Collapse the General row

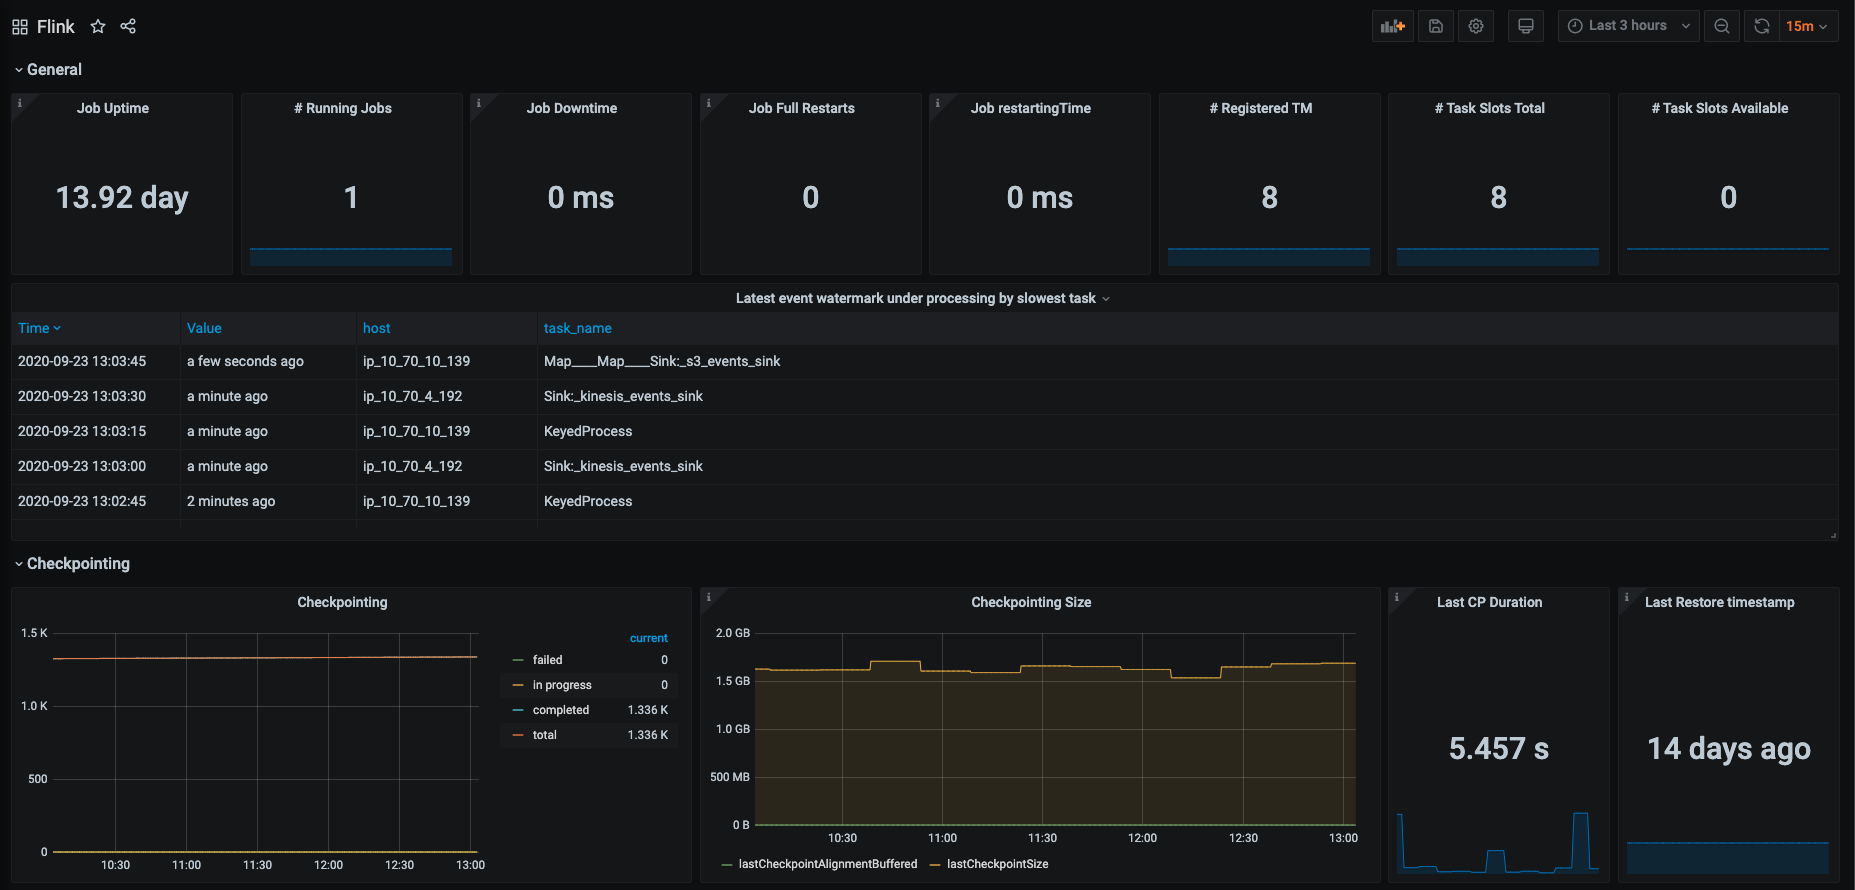tap(54, 69)
